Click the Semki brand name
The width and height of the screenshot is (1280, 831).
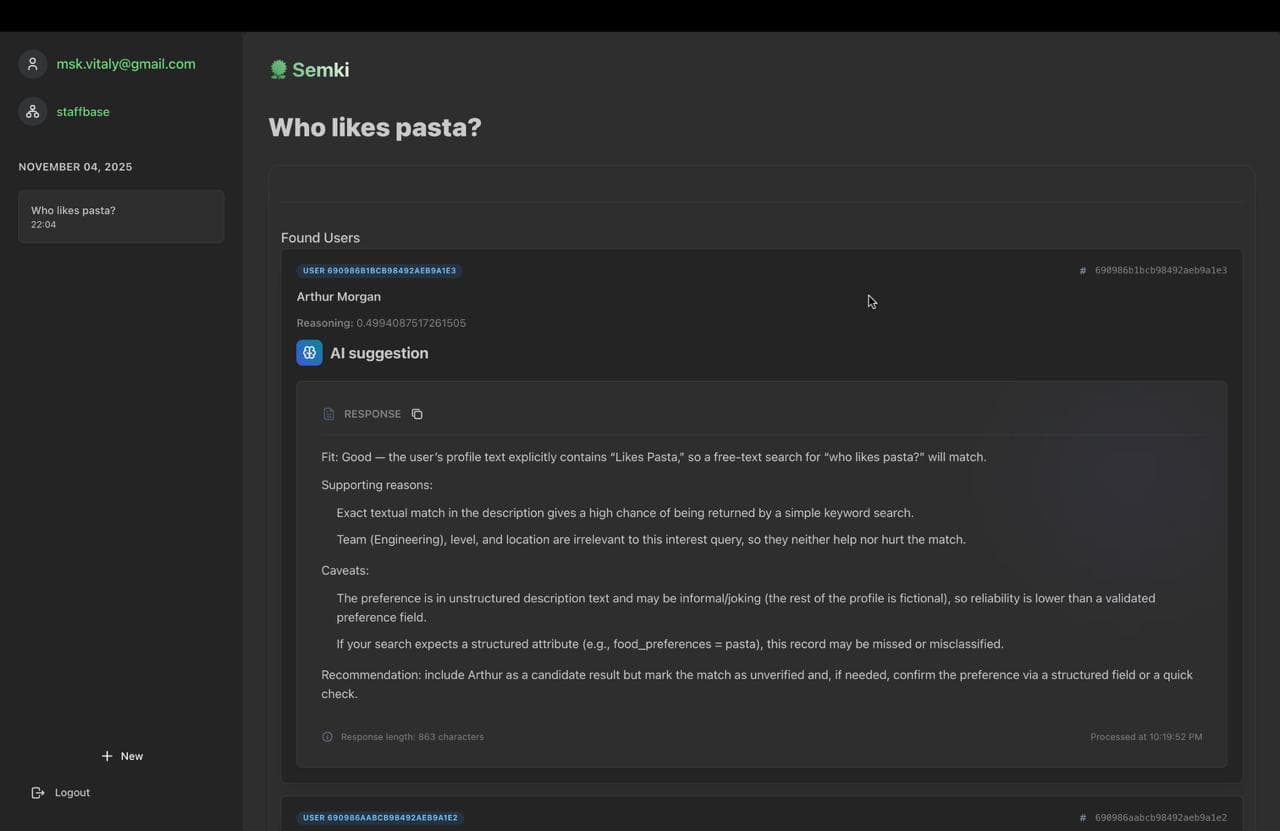(320, 70)
